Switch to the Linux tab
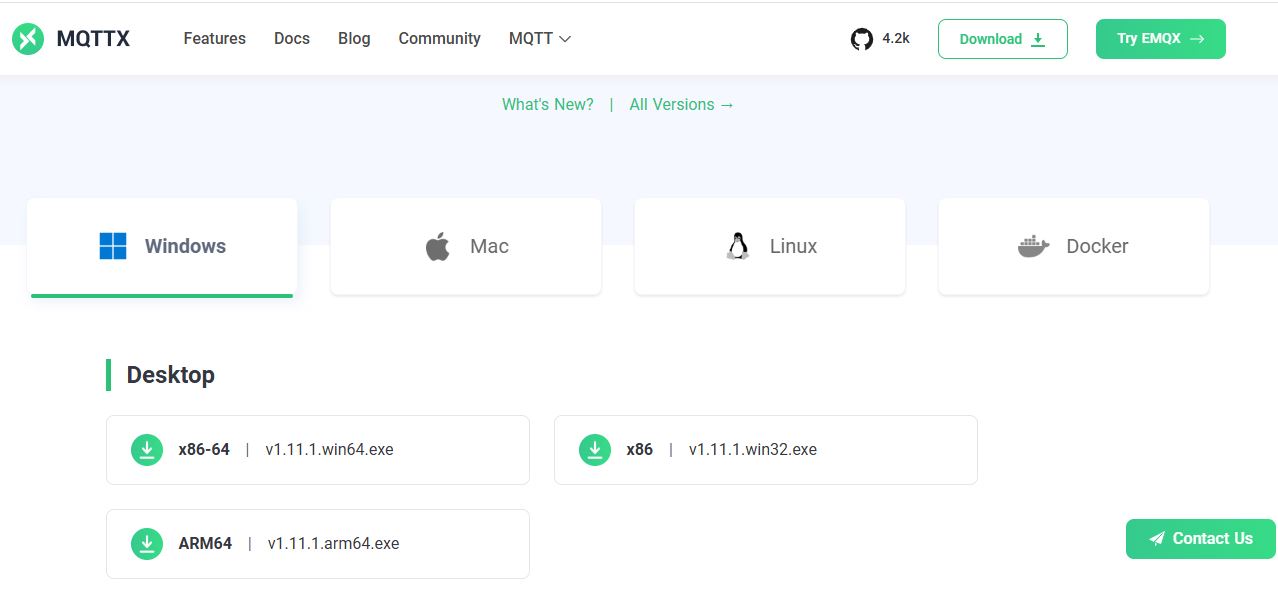The image size is (1278, 595). point(770,246)
